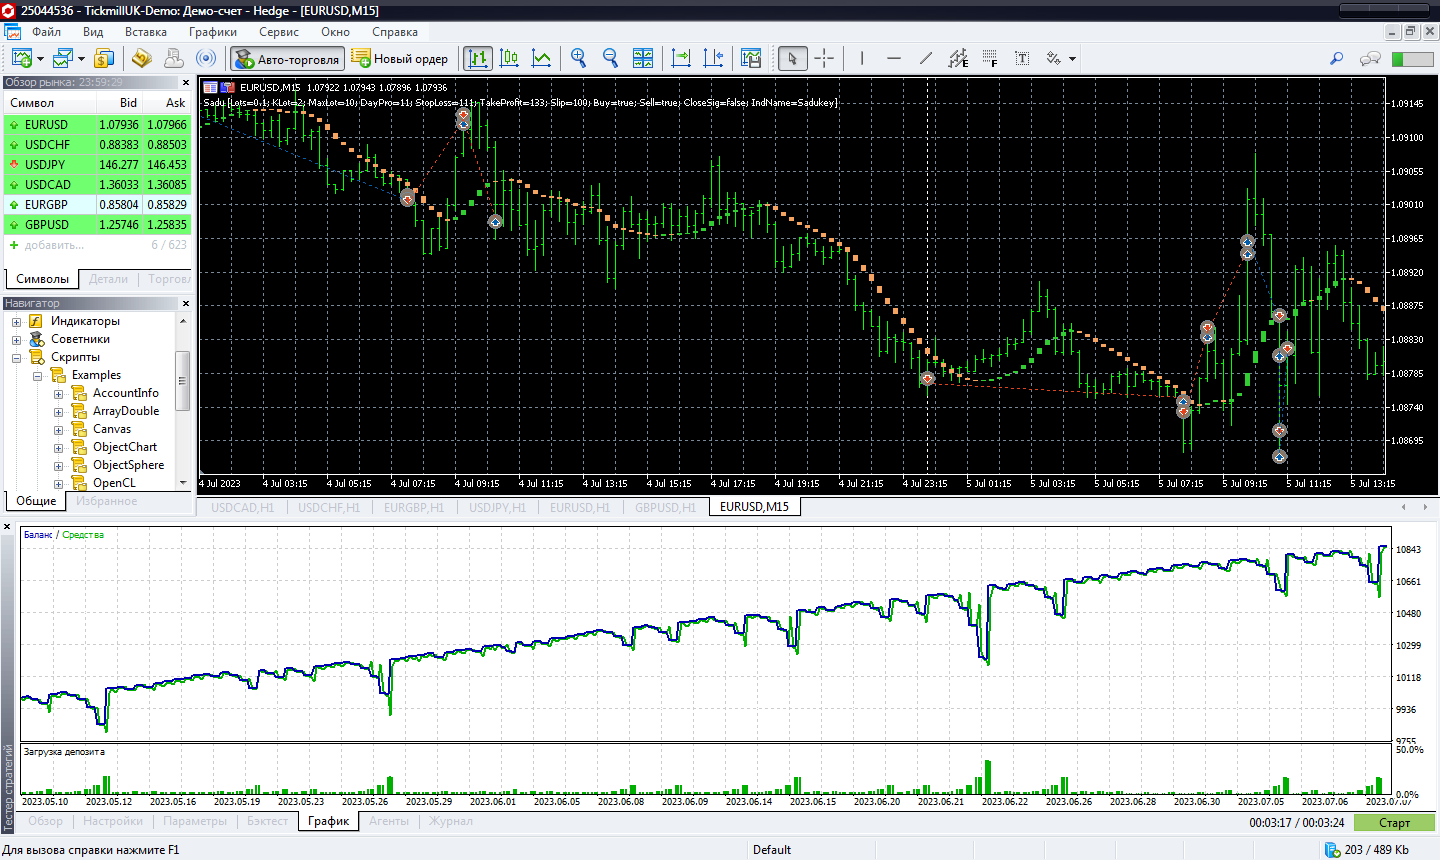Toggle chart auto-scroll to latest bar
Image resolution: width=1440 pixels, height=860 pixels.
tap(681, 58)
